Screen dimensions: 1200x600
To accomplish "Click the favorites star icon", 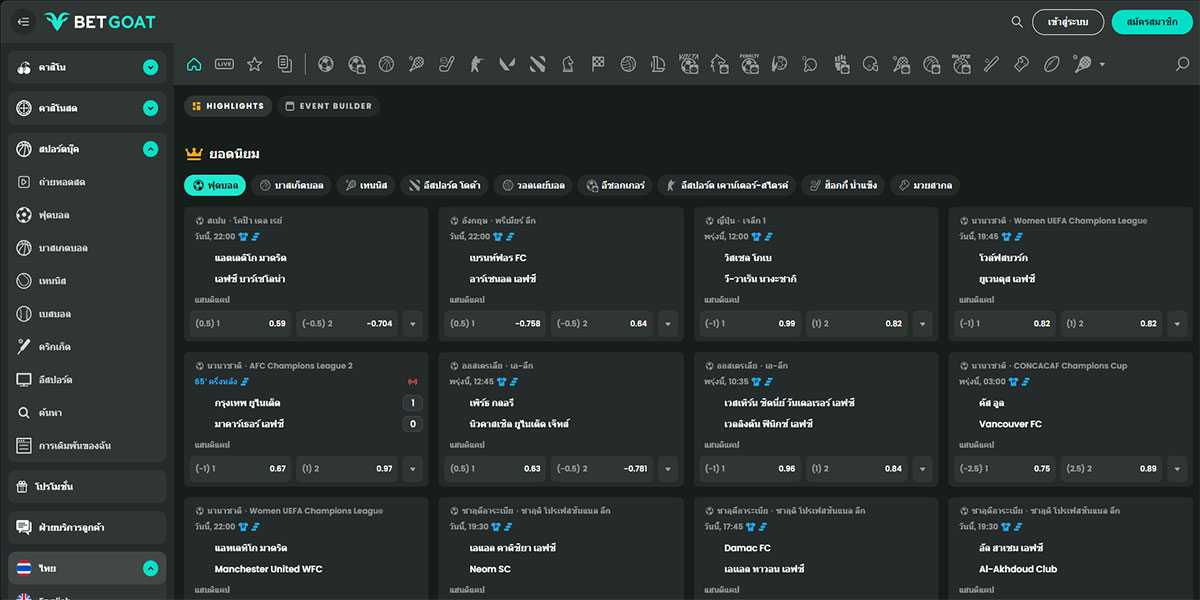I will [x=254, y=64].
